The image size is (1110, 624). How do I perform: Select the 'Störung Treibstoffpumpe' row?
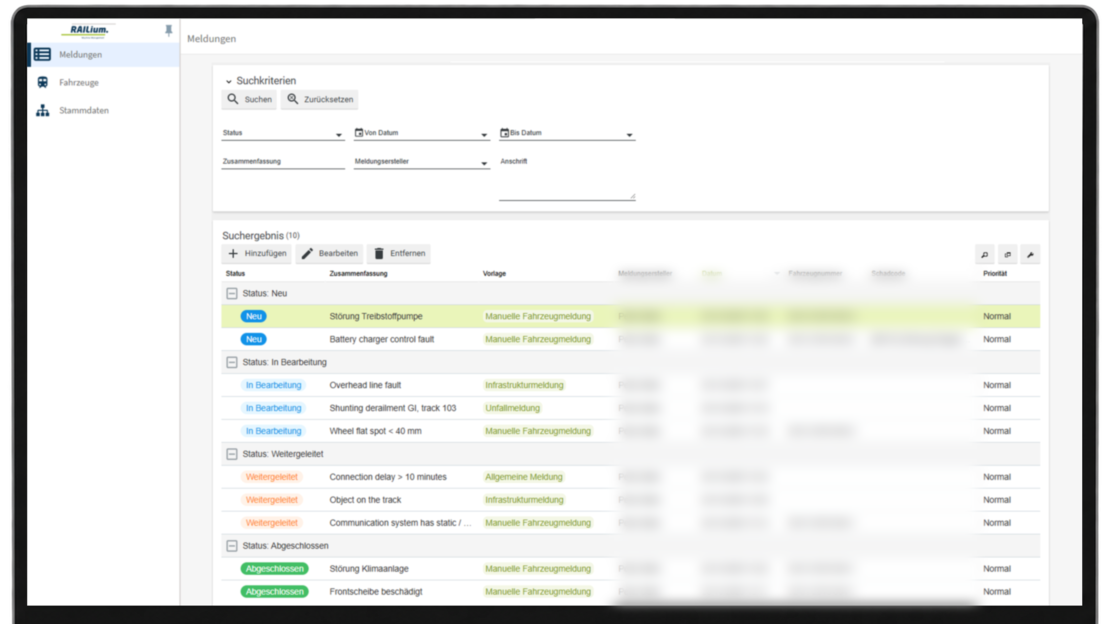pos(631,317)
